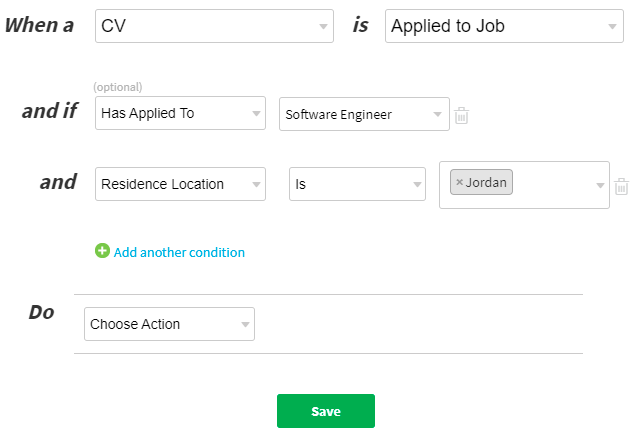Expand the Applied to Job dropdown
The image size is (643, 432).
point(504,26)
